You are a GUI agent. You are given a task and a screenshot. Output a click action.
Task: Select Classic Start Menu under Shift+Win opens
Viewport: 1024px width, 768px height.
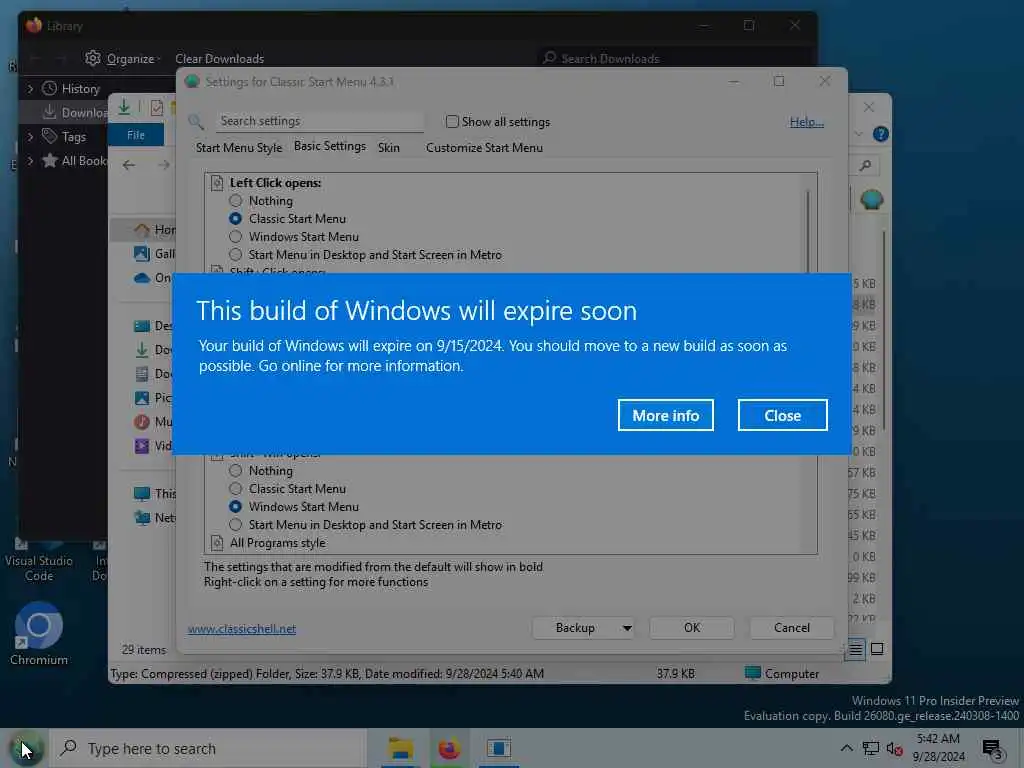(x=236, y=488)
